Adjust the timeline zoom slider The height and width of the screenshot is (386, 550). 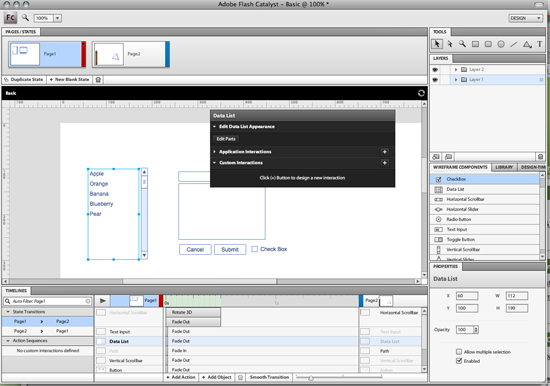(310, 378)
